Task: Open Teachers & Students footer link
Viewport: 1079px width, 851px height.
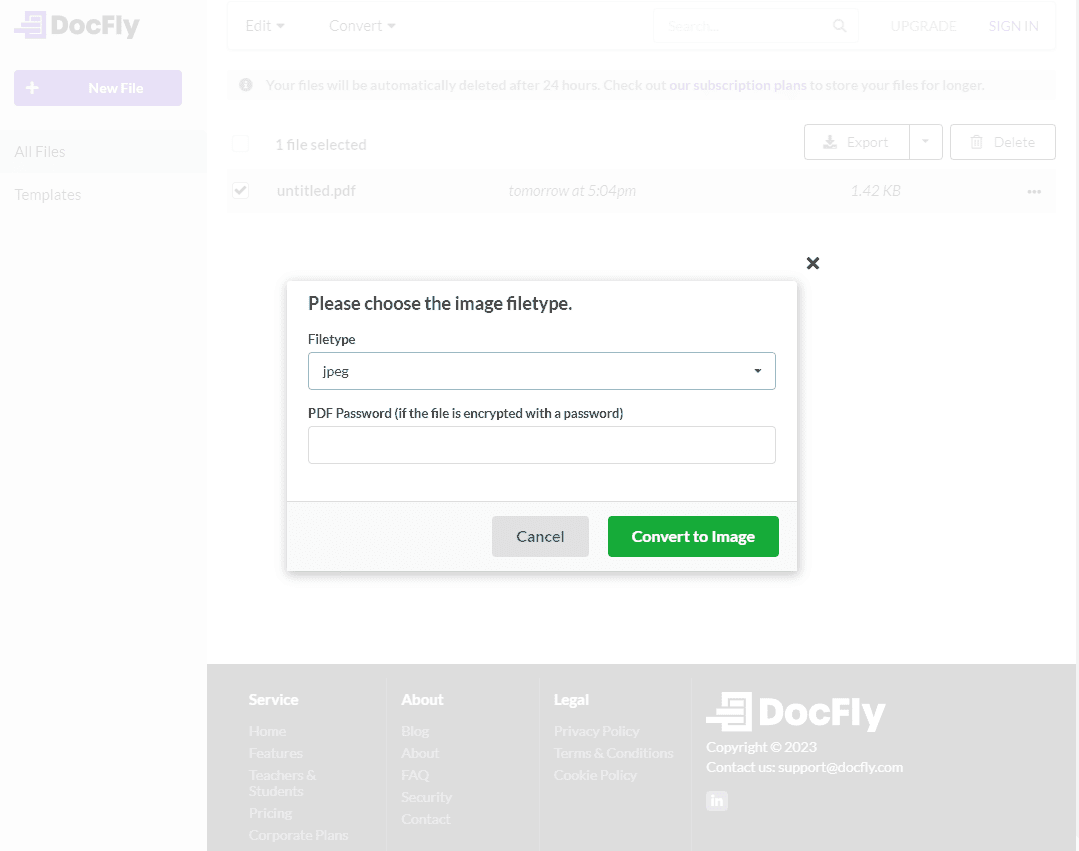Action: tap(282, 783)
